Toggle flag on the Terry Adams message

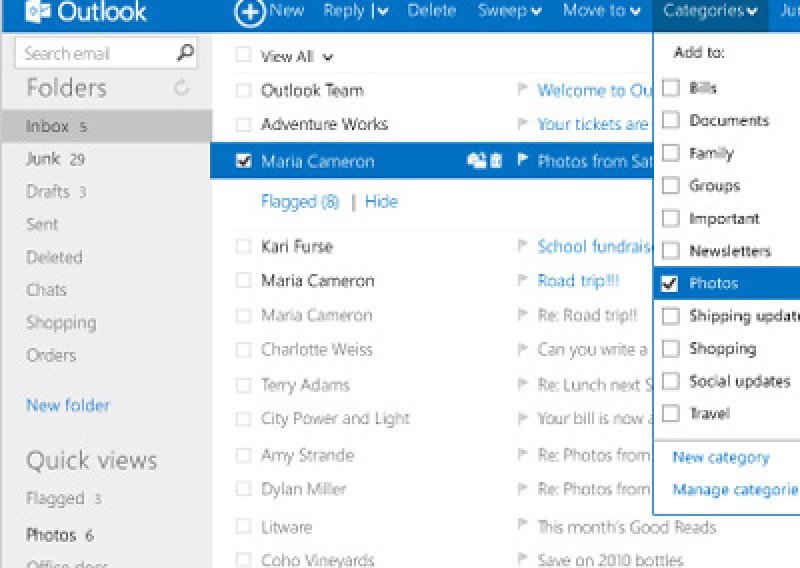(522, 384)
